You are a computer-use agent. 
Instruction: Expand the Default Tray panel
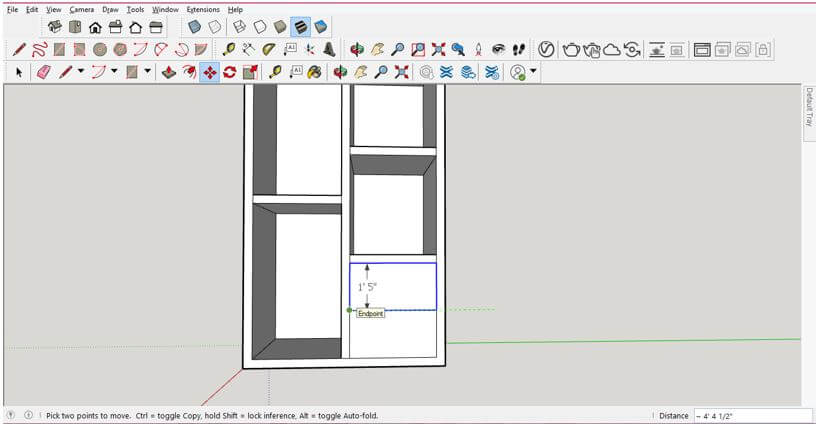pyautogui.click(x=809, y=107)
